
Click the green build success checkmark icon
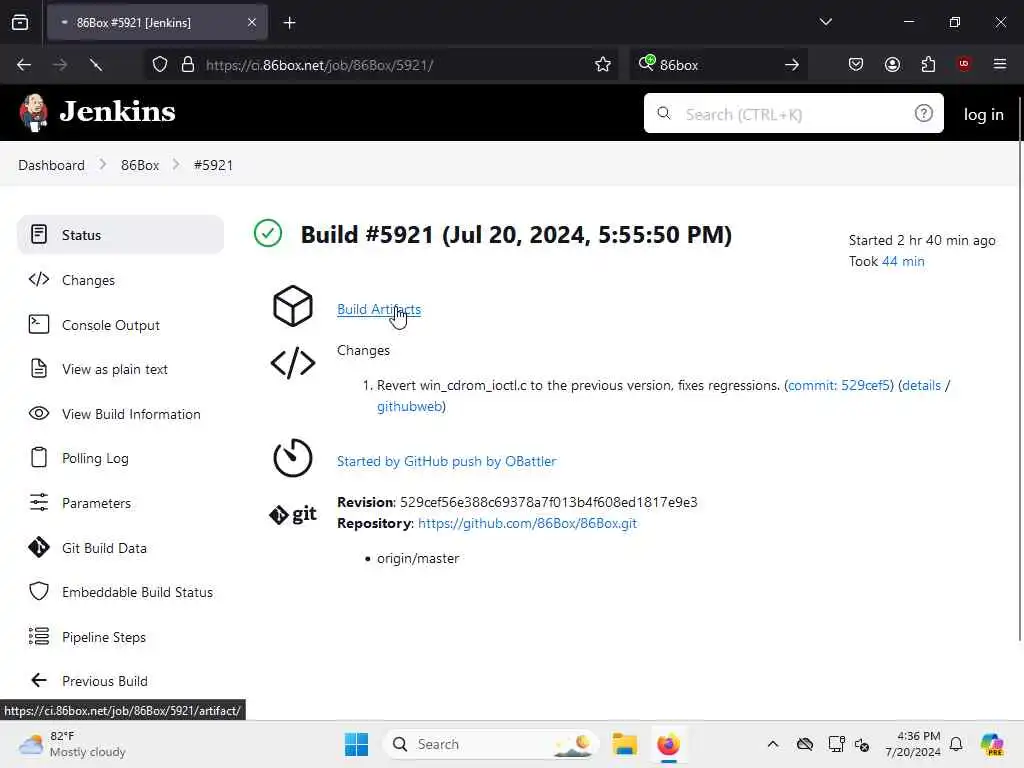pyautogui.click(x=268, y=233)
